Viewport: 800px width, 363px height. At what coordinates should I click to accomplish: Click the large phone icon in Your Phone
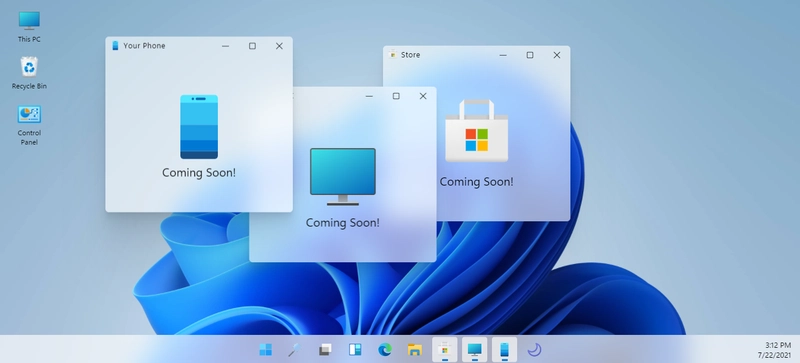point(199,127)
